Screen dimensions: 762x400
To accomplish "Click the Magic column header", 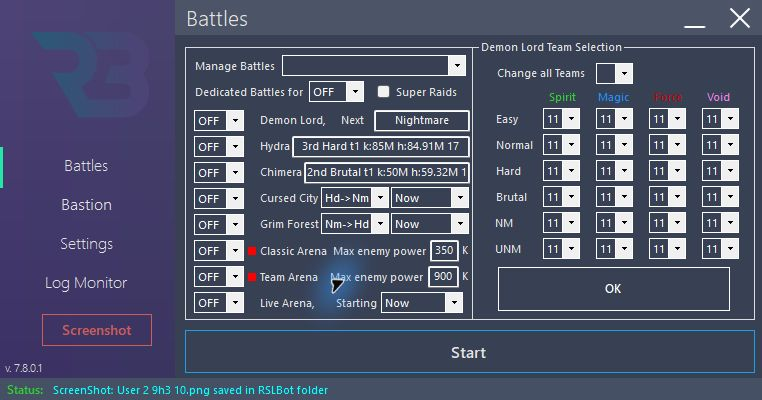I will 613,97.
